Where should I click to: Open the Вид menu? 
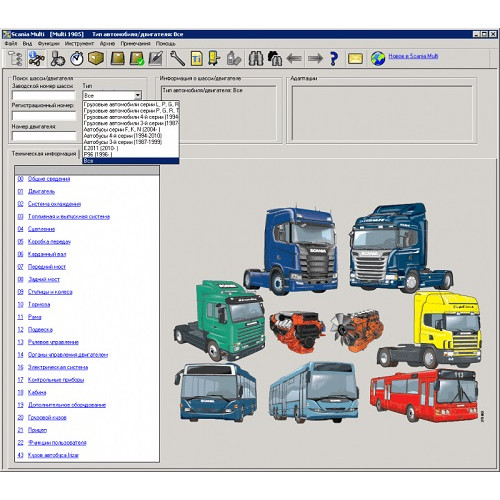click(x=27, y=44)
